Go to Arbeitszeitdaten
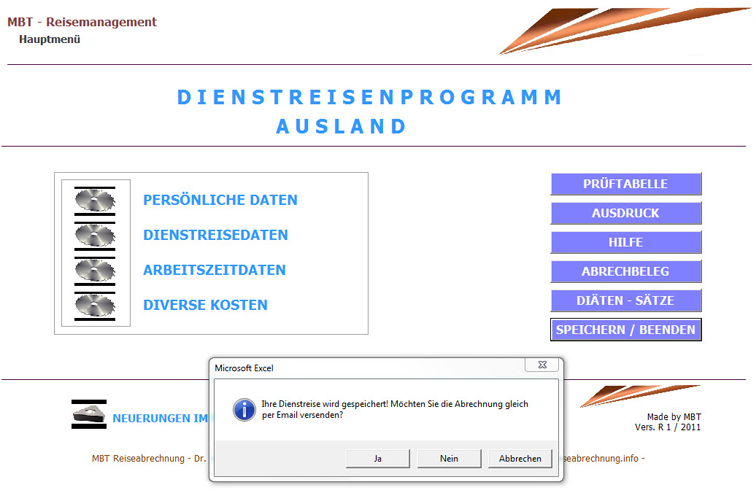756x501 pixels. [x=214, y=270]
